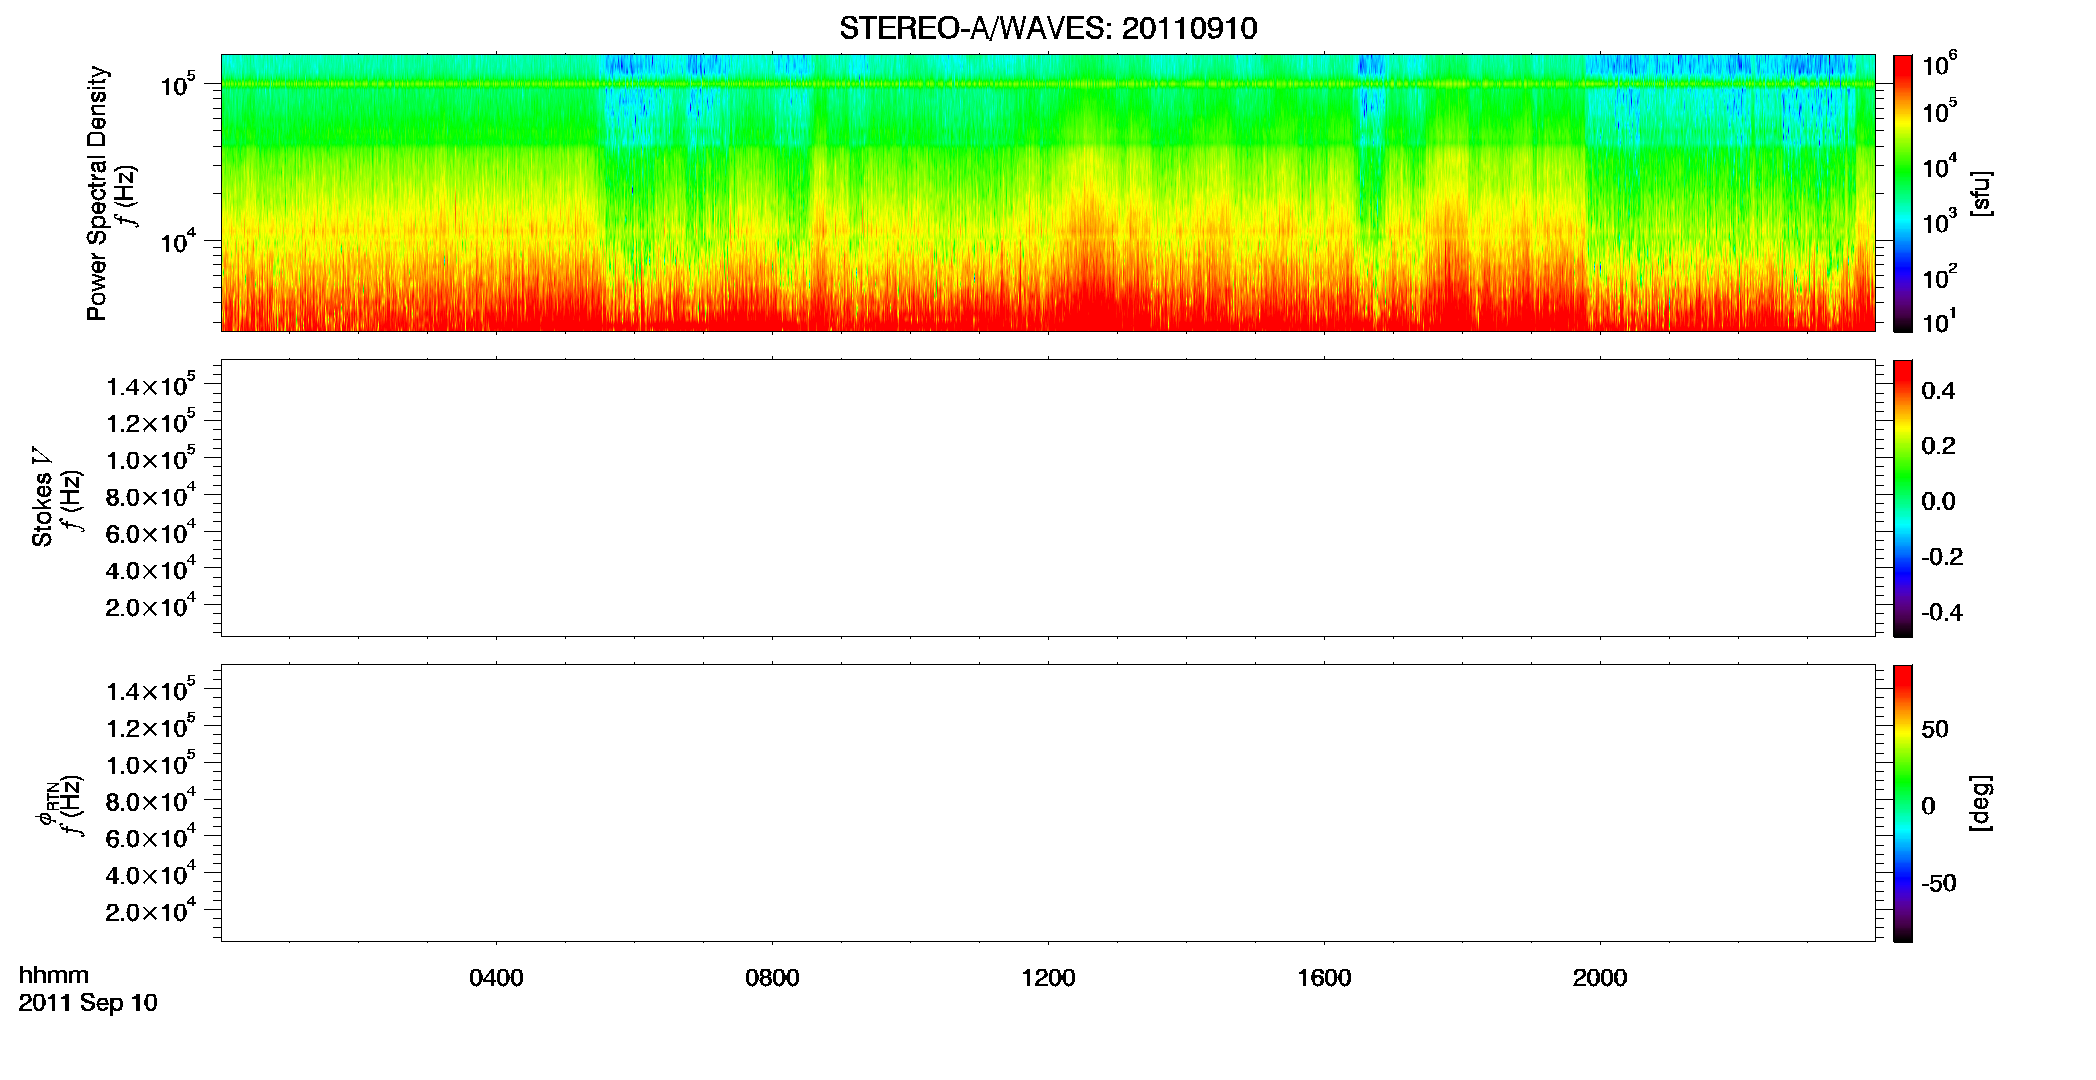Screen dimensions: 2096x1080
Task: Click the 0800 time tick label
Action: (x=772, y=978)
